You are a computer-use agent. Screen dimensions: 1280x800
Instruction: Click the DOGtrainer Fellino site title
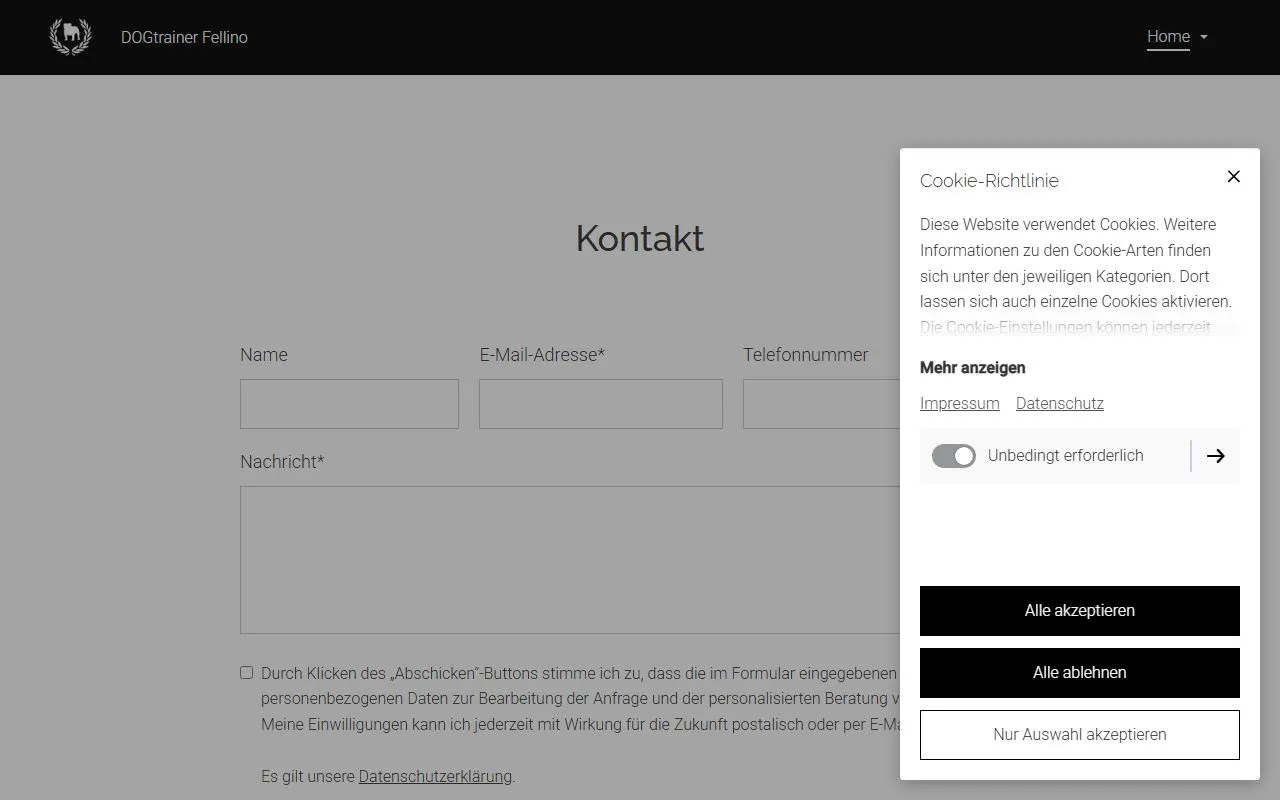(x=184, y=38)
